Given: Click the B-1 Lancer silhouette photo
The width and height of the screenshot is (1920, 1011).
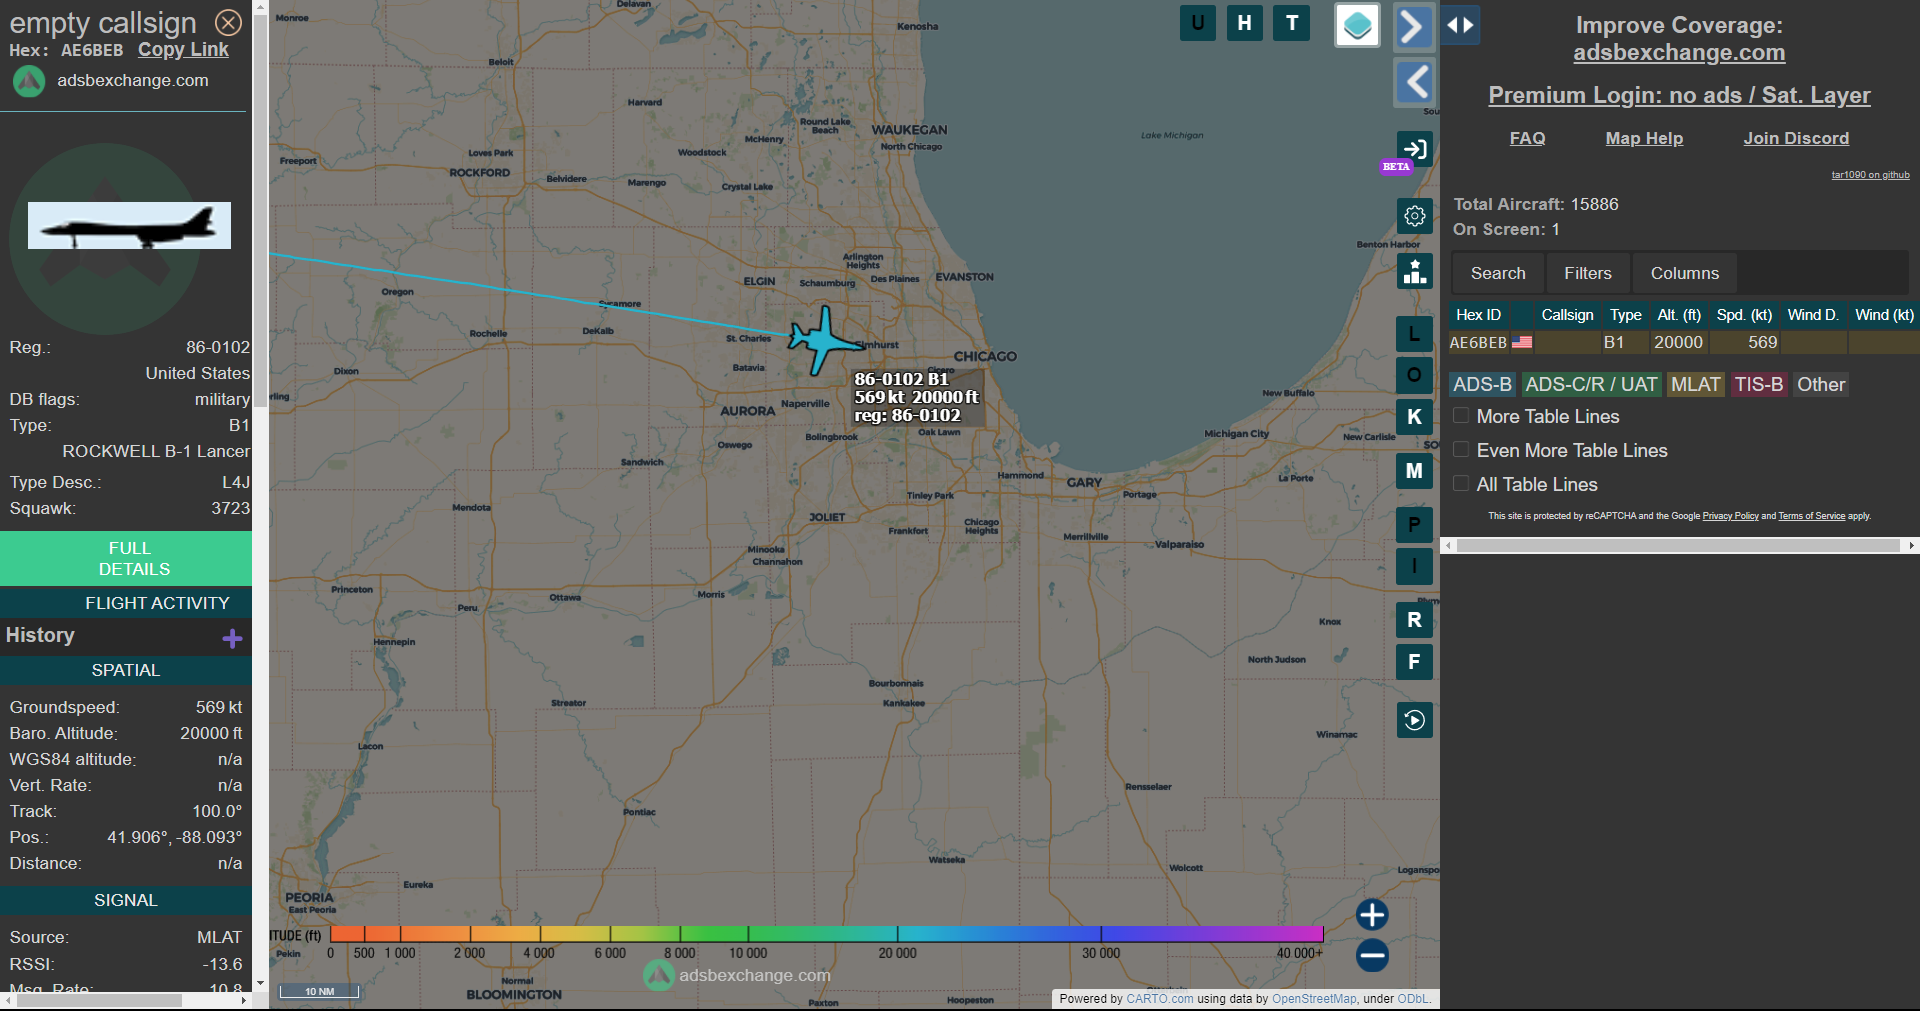Looking at the screenshot, I should (x=129, y=226).
